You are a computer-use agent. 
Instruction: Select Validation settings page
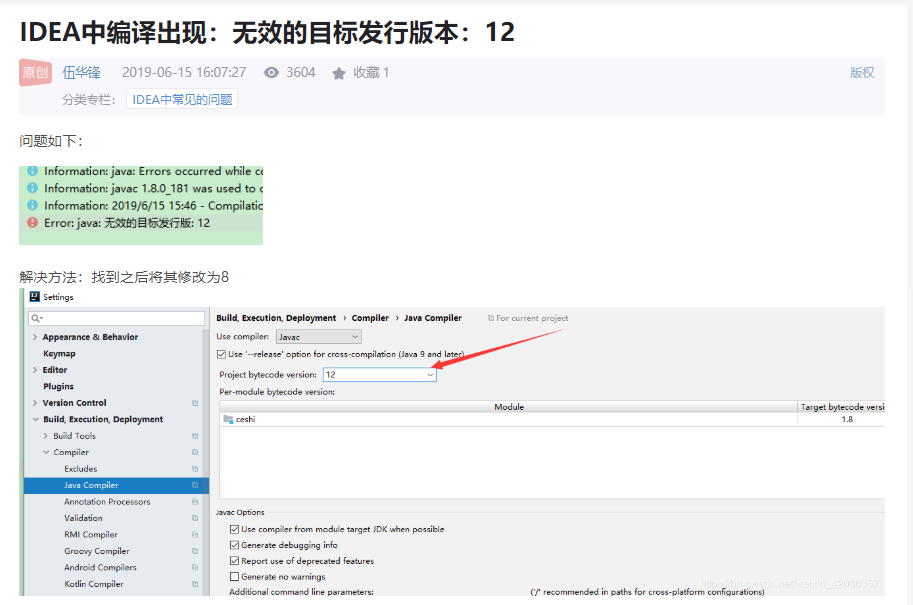(83, 518)
